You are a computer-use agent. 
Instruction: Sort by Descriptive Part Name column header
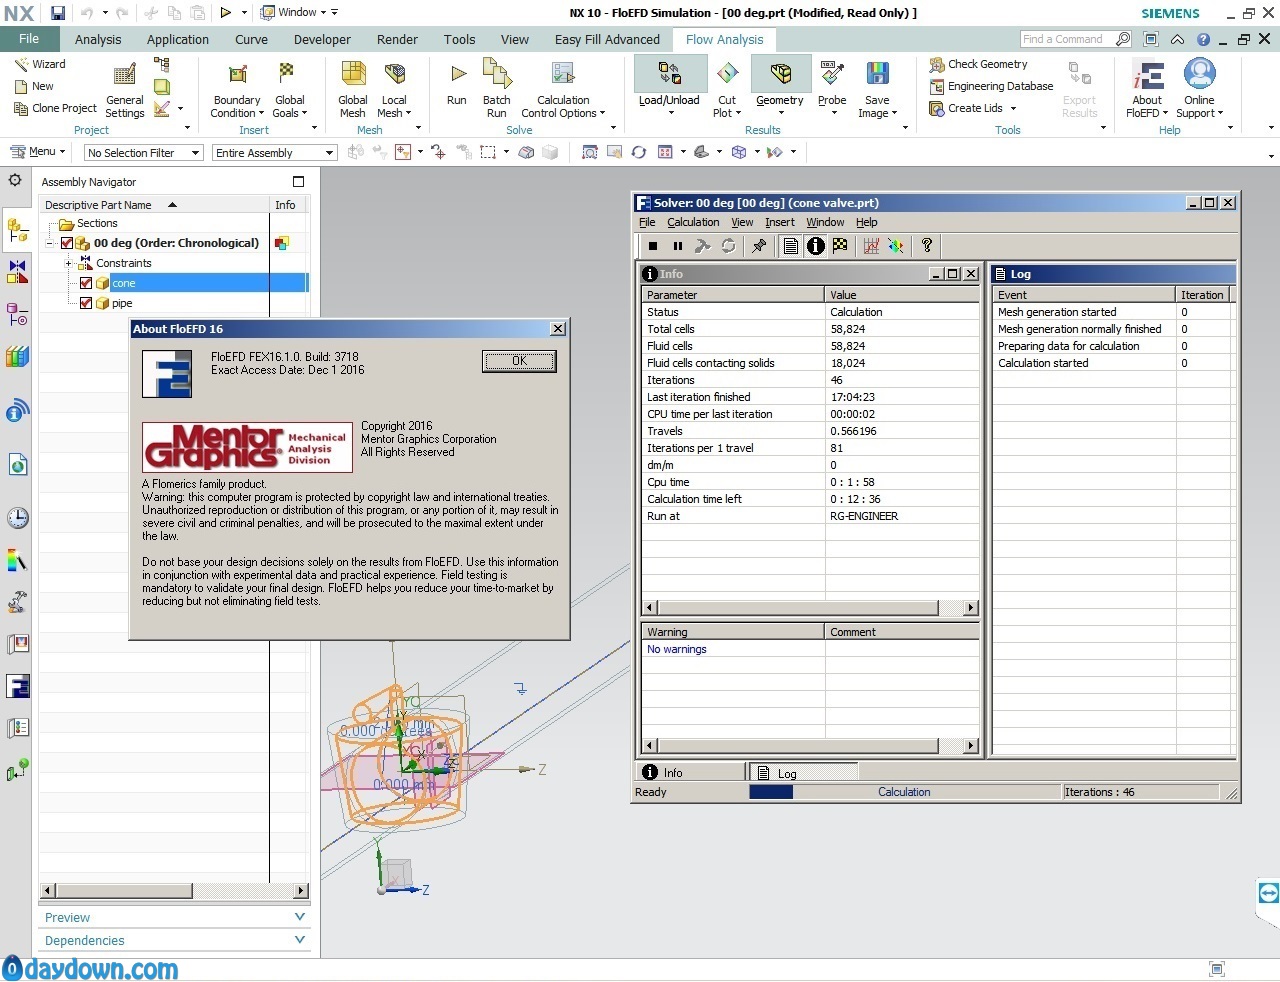[x=155, y=205]
